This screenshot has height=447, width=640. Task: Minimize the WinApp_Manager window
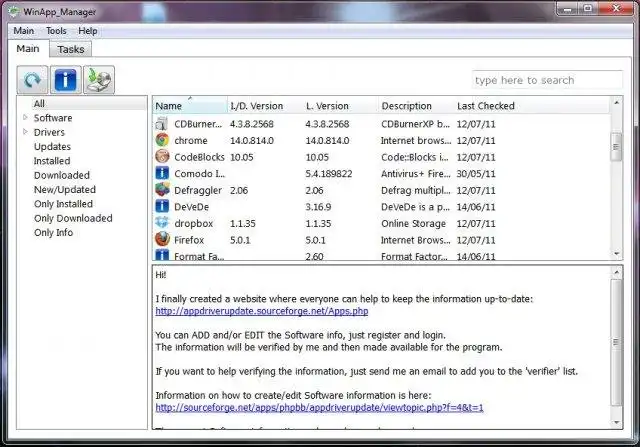click(x=567, y=9)
